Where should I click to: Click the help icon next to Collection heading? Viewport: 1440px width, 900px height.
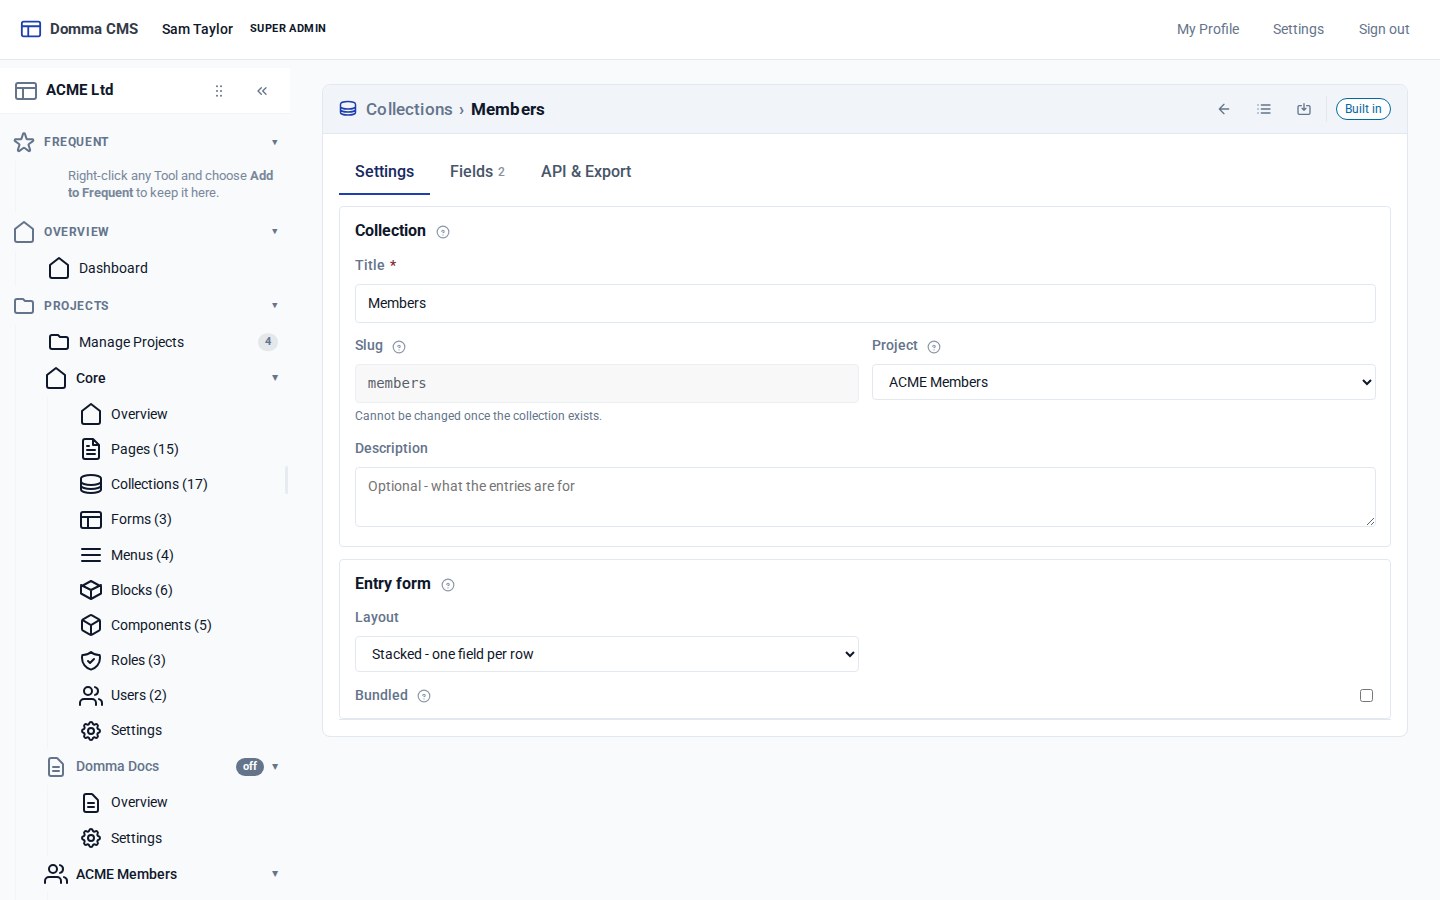pos(443,232)
